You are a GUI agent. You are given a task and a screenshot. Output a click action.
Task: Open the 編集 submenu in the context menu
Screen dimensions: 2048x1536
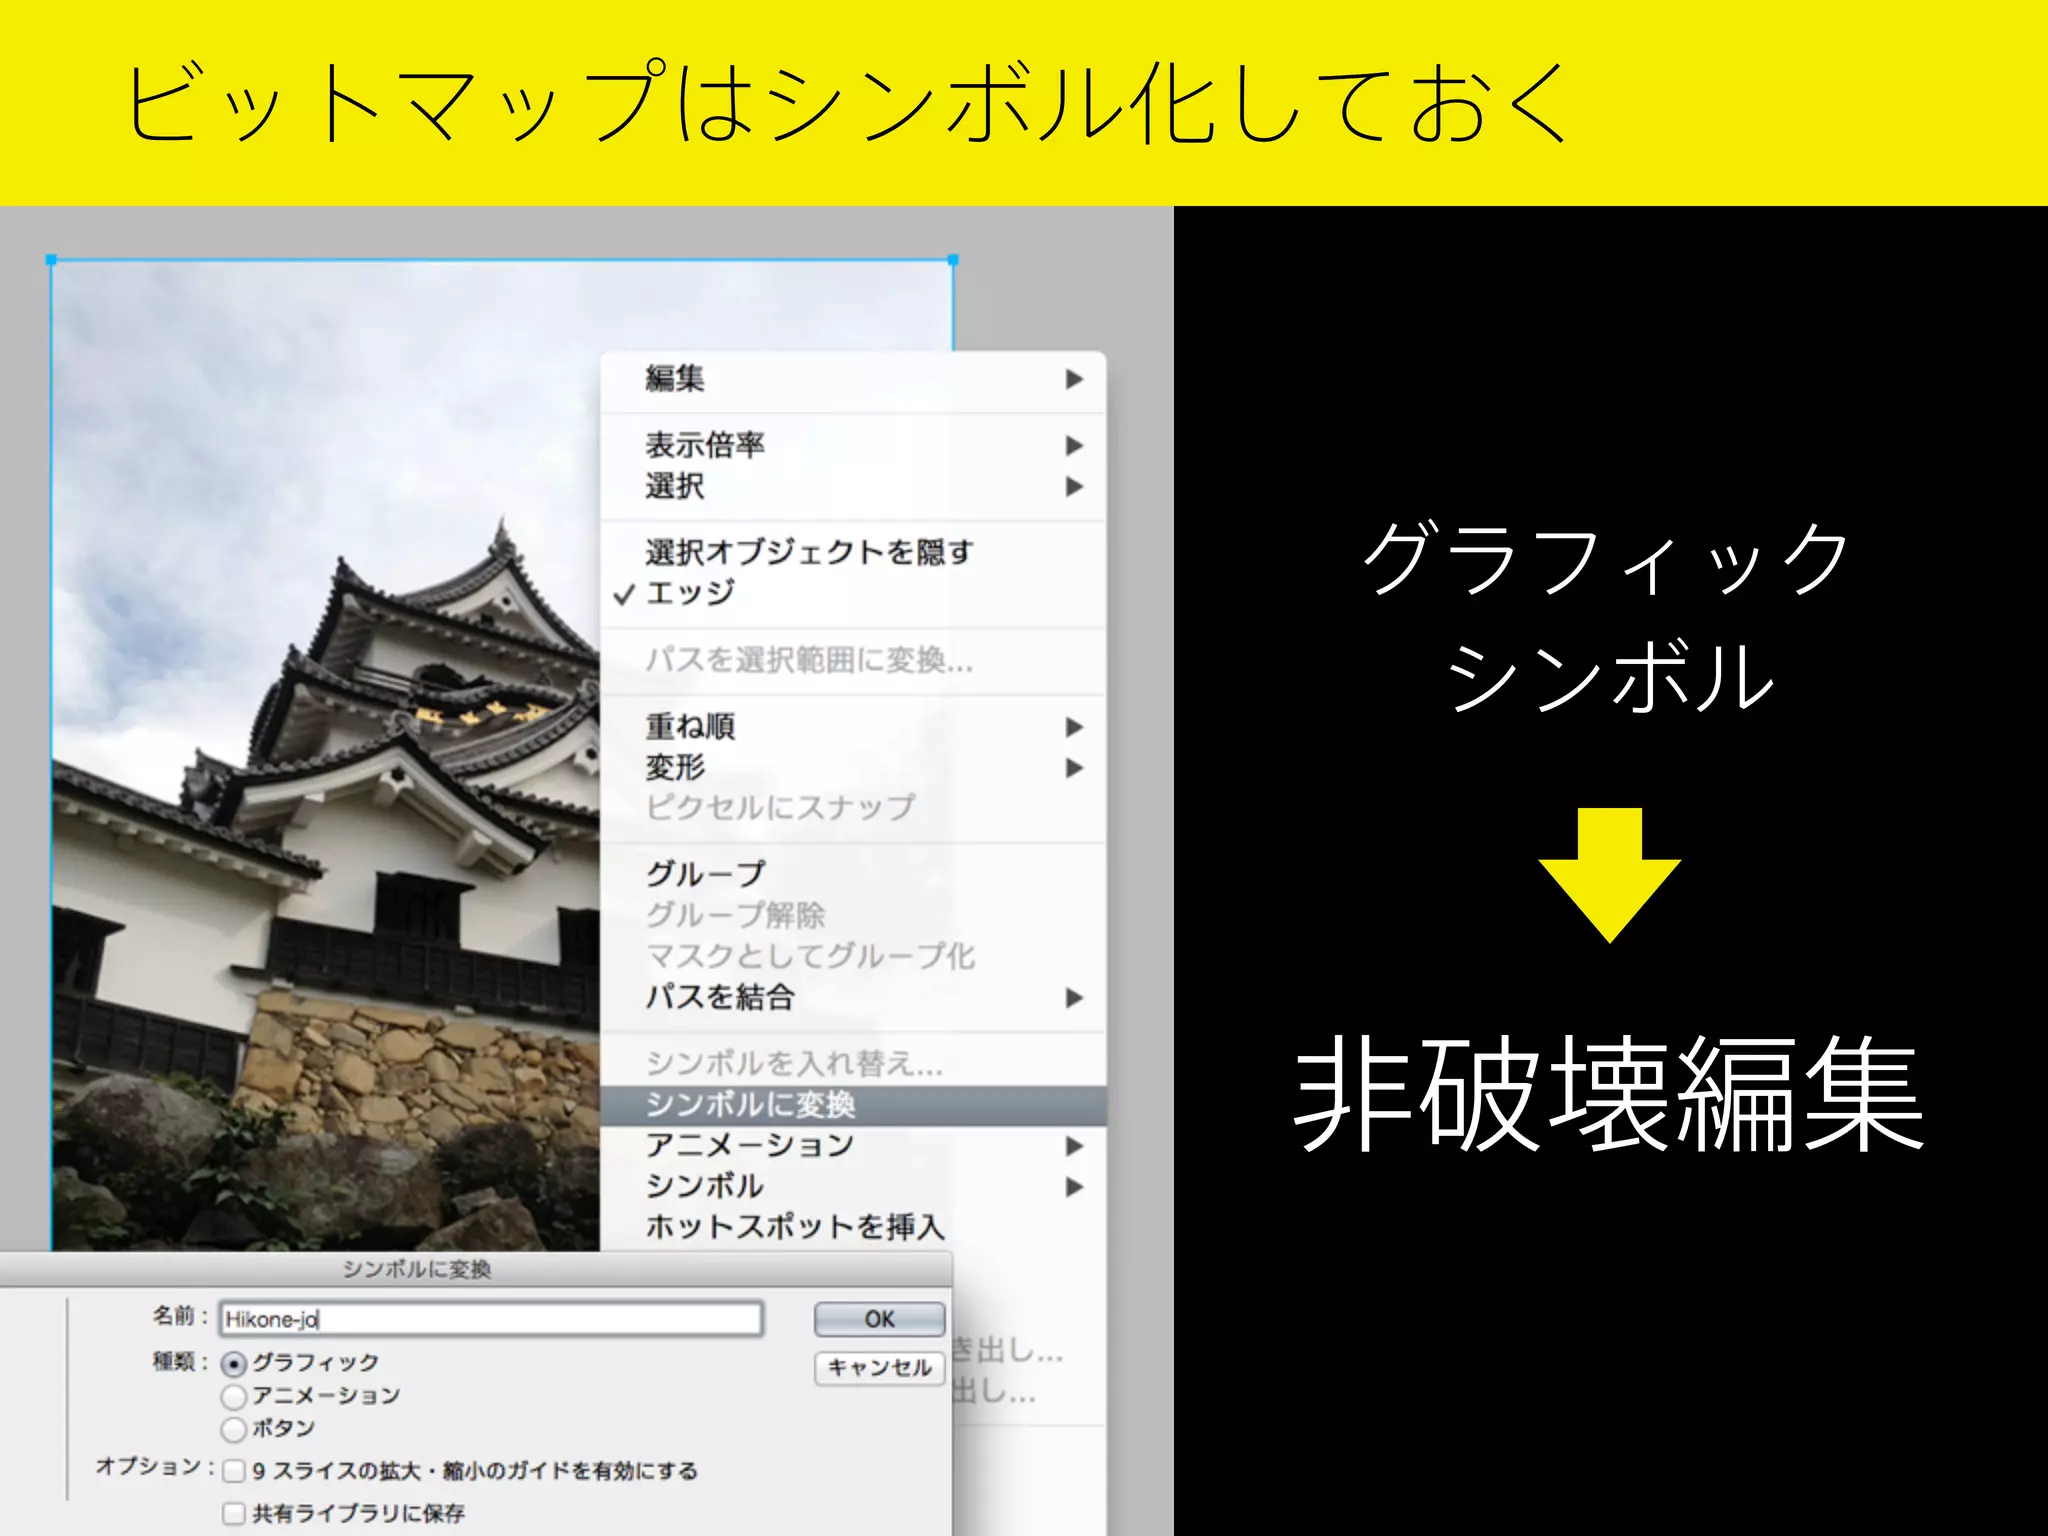point(853,379)
